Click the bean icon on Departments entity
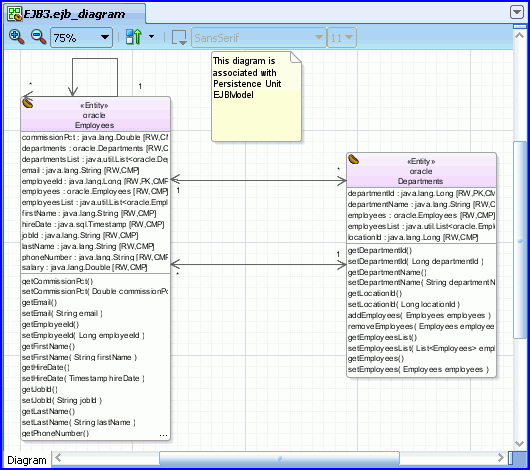Image resolution: width=530 pixels, height=470 pixels. click(354, 159)
